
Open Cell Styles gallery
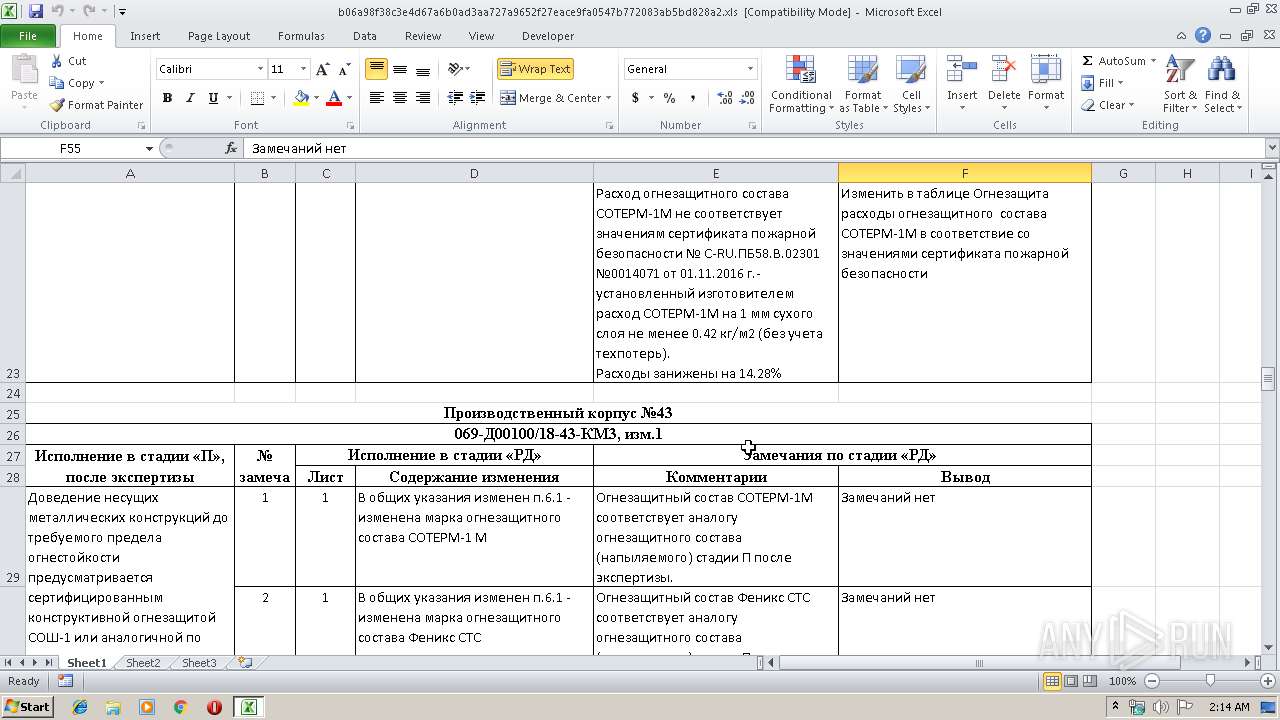tap(911, 85)
